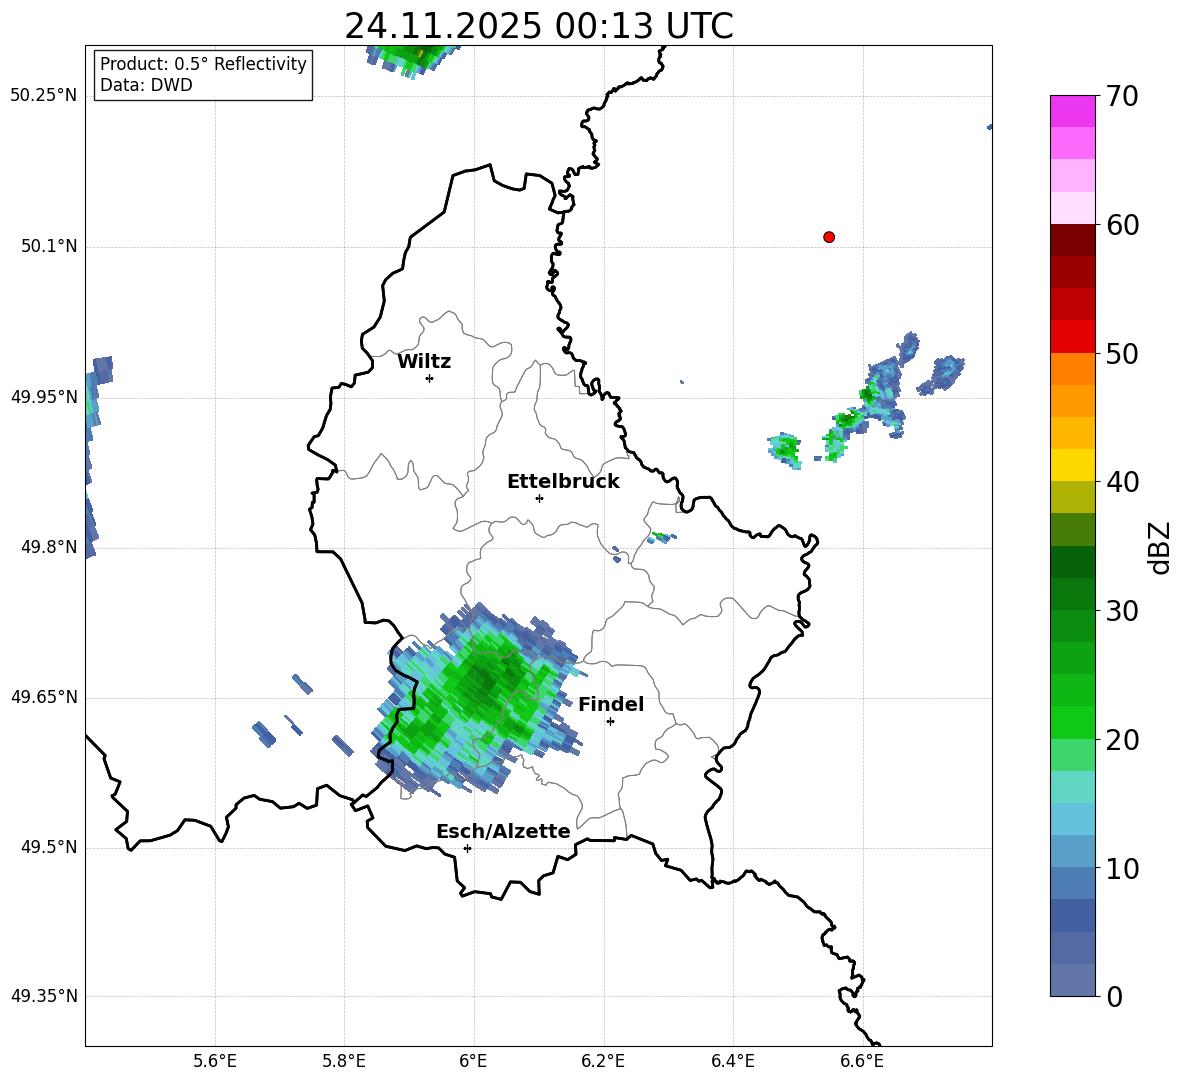Image resolution: width=1184 pixels, height=1081 pixels.
Task: Click the Esch/Alzette station cross marker
Action: [467, 848]
